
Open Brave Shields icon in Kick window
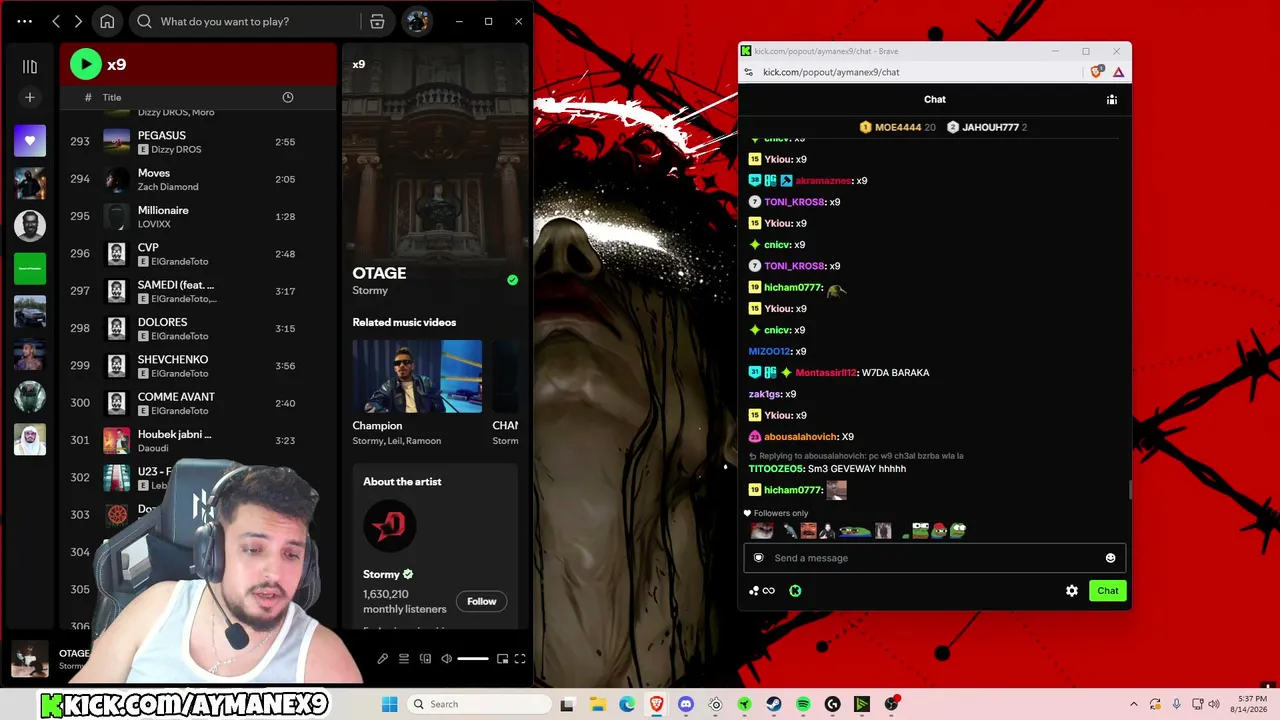coord(1097,72)
